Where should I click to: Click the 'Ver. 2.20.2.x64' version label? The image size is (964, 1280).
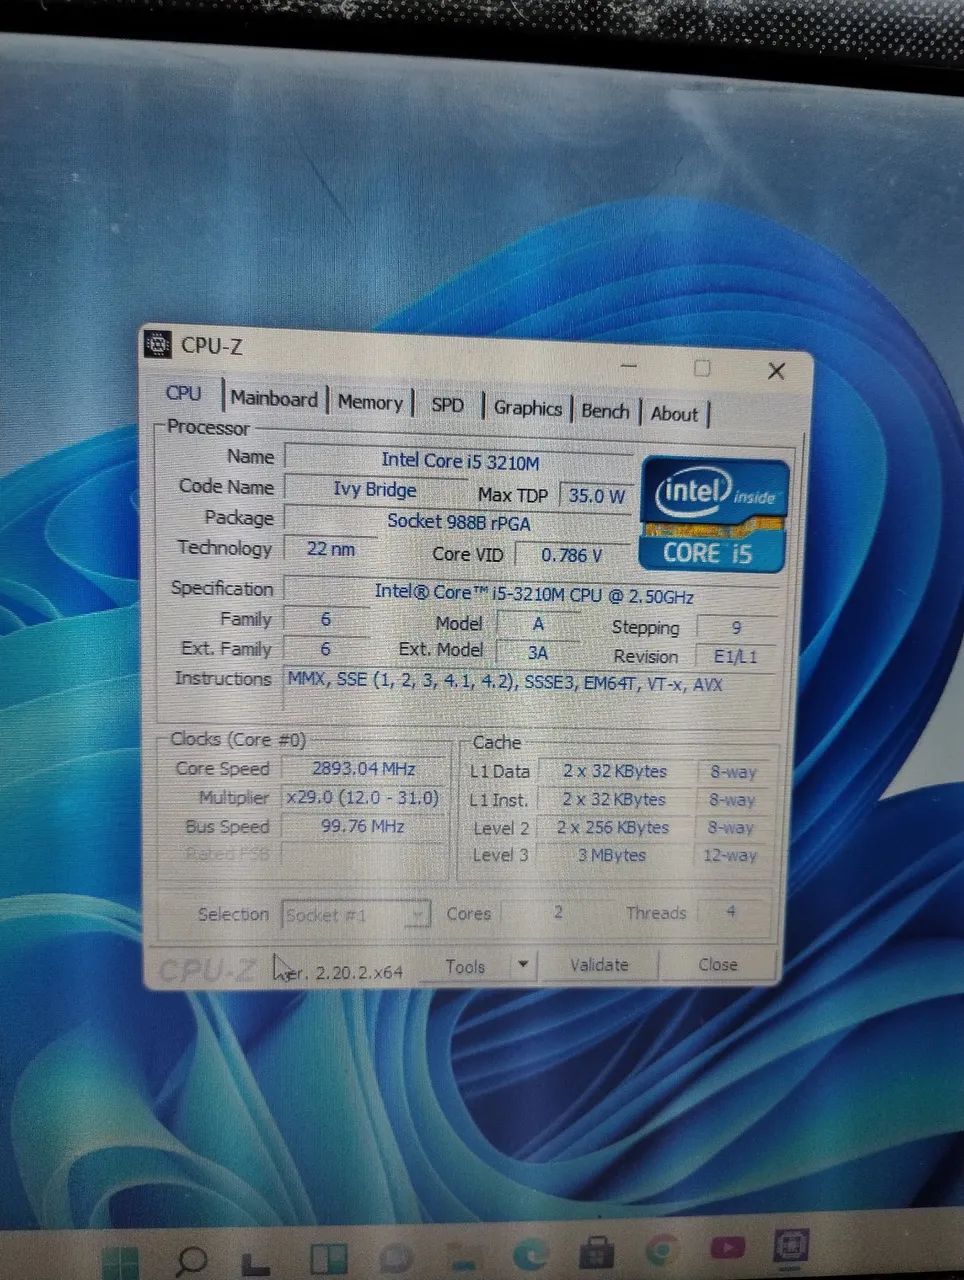[x=338, y=971]
